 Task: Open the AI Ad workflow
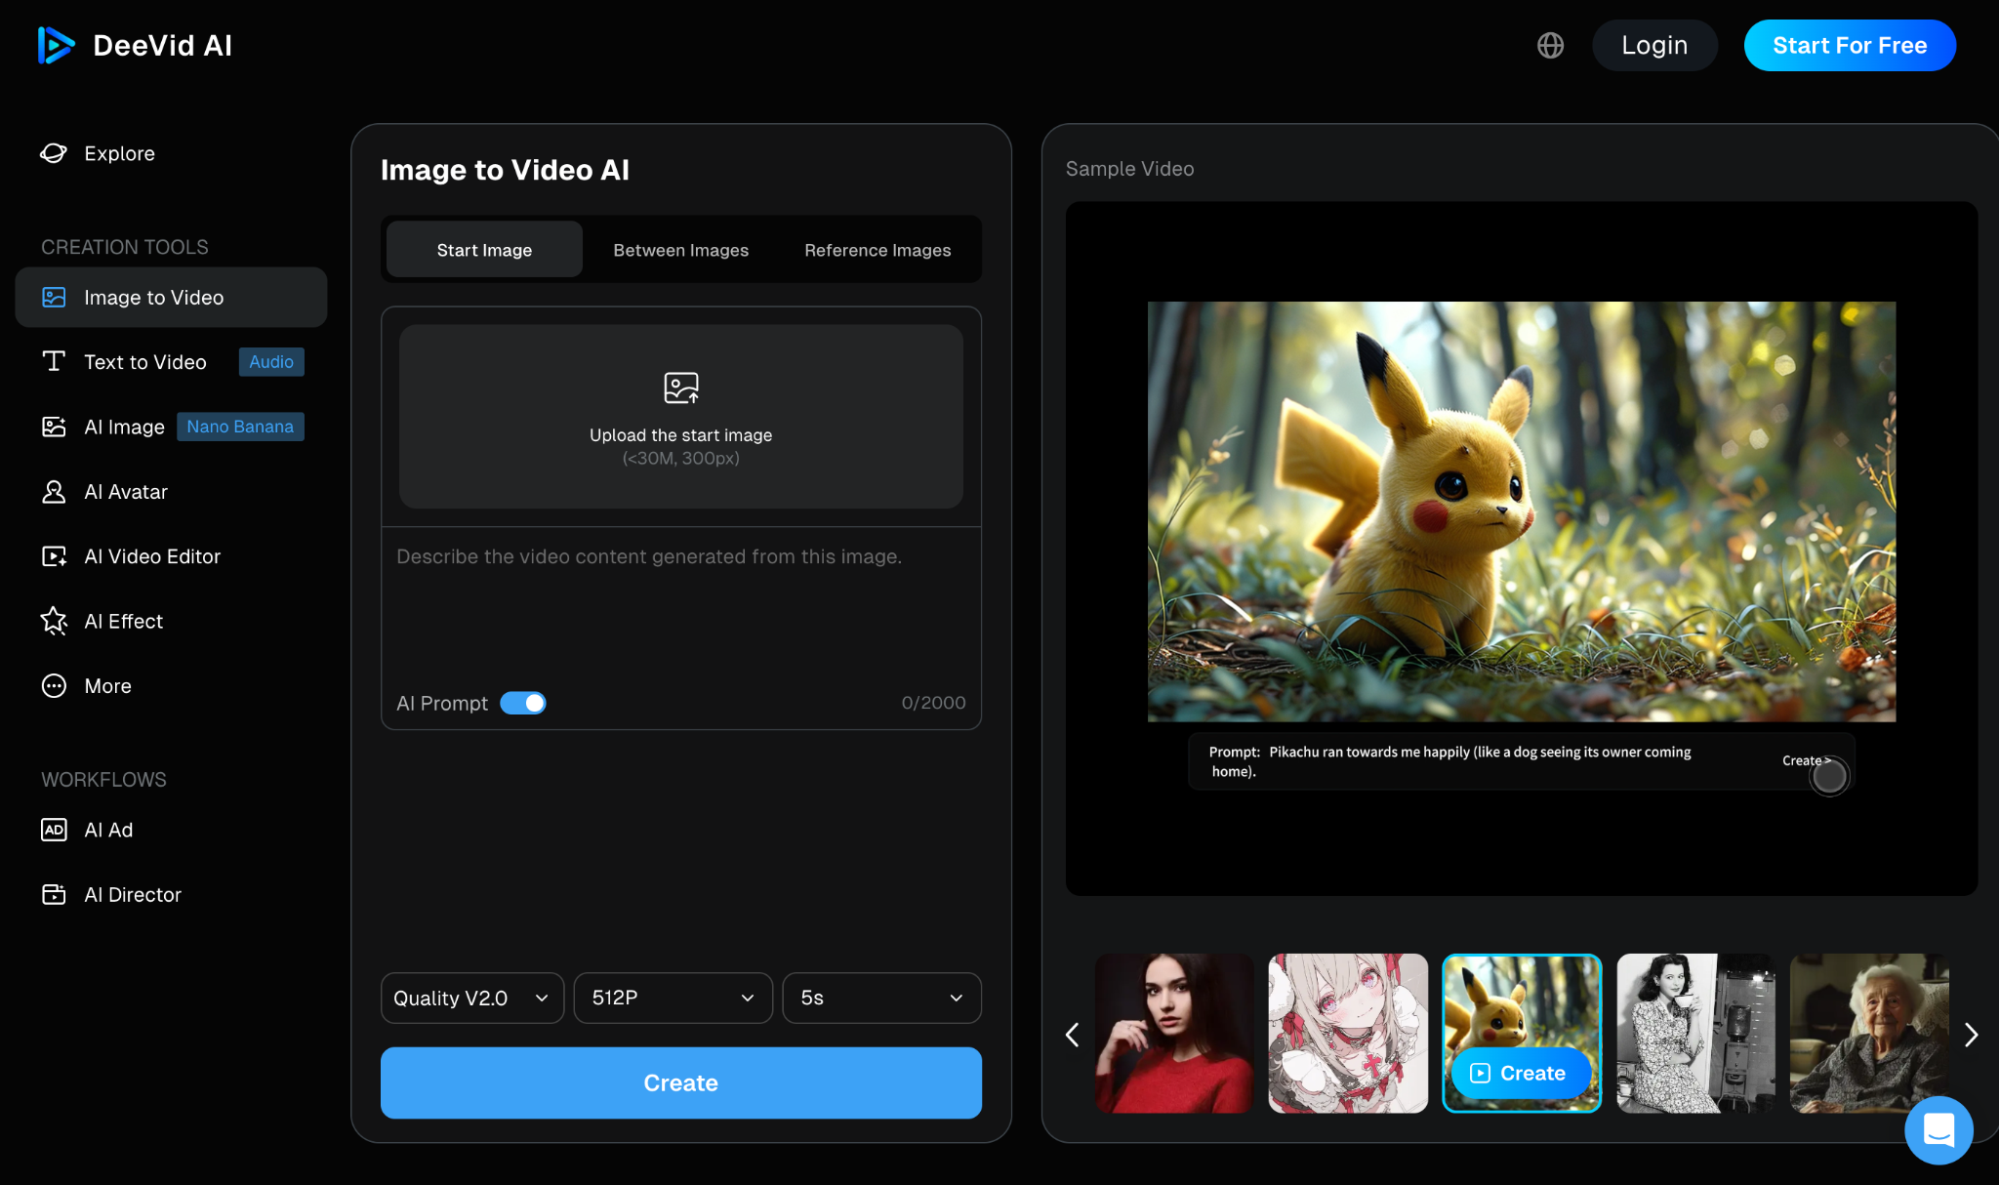pyautogui.click(x=108, y=829)
